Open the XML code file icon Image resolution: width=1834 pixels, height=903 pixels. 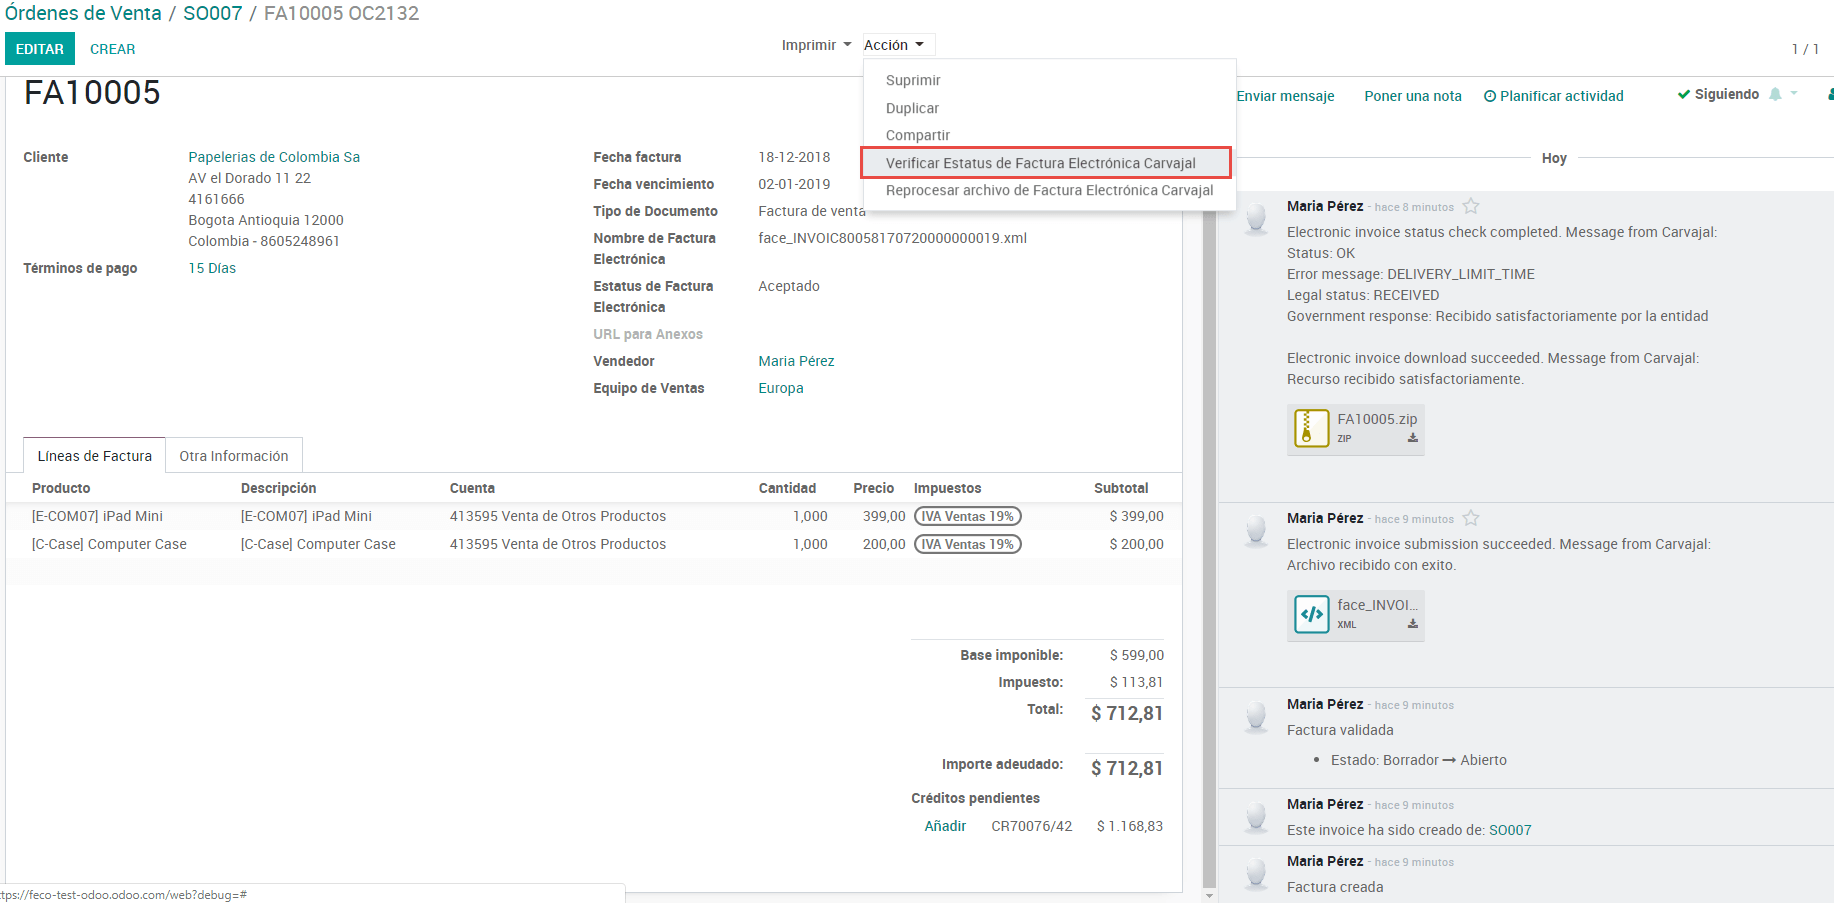point(1311,614)
